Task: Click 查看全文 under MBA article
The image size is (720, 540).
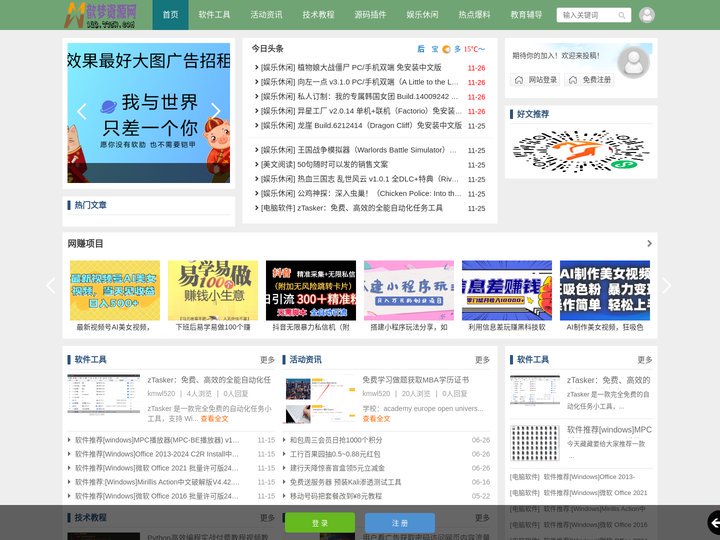Action: [x=376, y=419]
